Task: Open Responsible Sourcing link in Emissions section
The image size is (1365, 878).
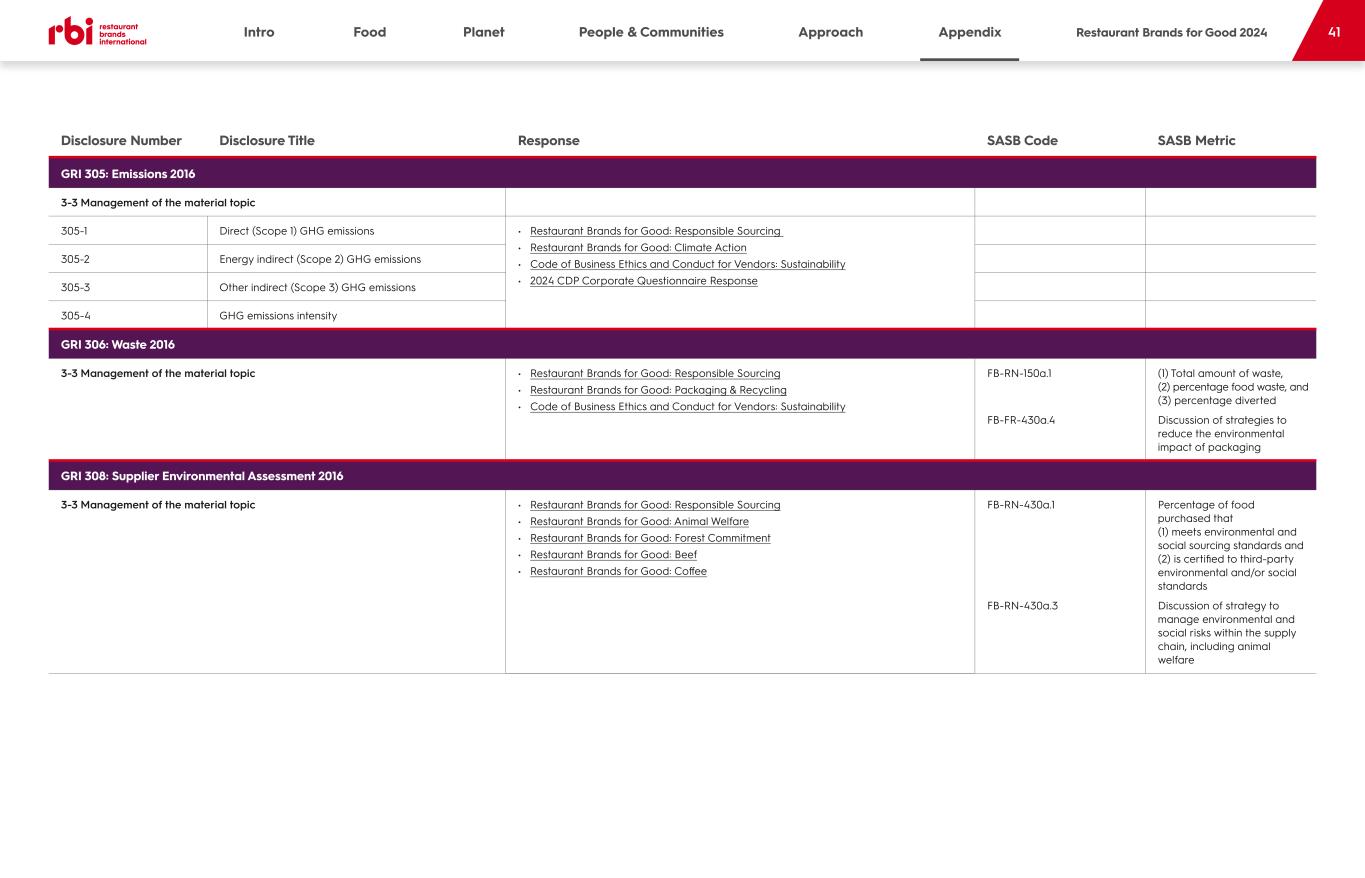Action: [x=655, y=231]
